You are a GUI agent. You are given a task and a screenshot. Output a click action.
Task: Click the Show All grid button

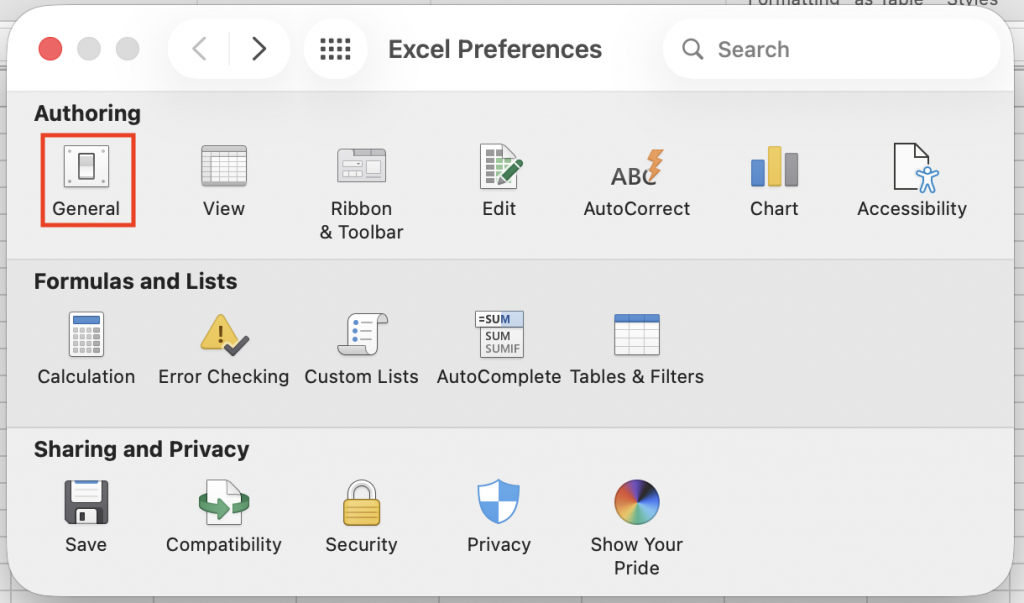[x=335, y=49]
